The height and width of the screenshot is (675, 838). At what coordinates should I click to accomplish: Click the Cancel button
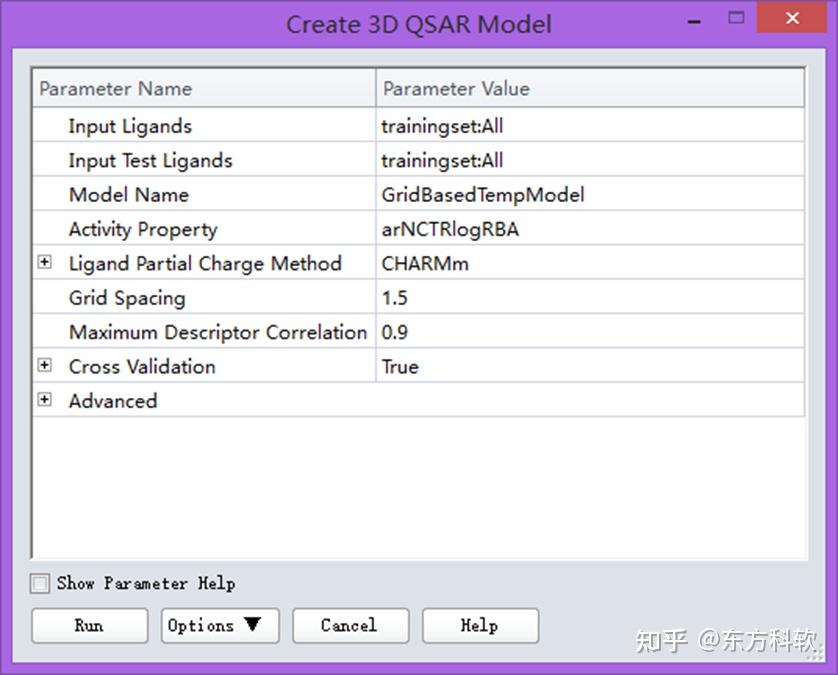(351, 625)
